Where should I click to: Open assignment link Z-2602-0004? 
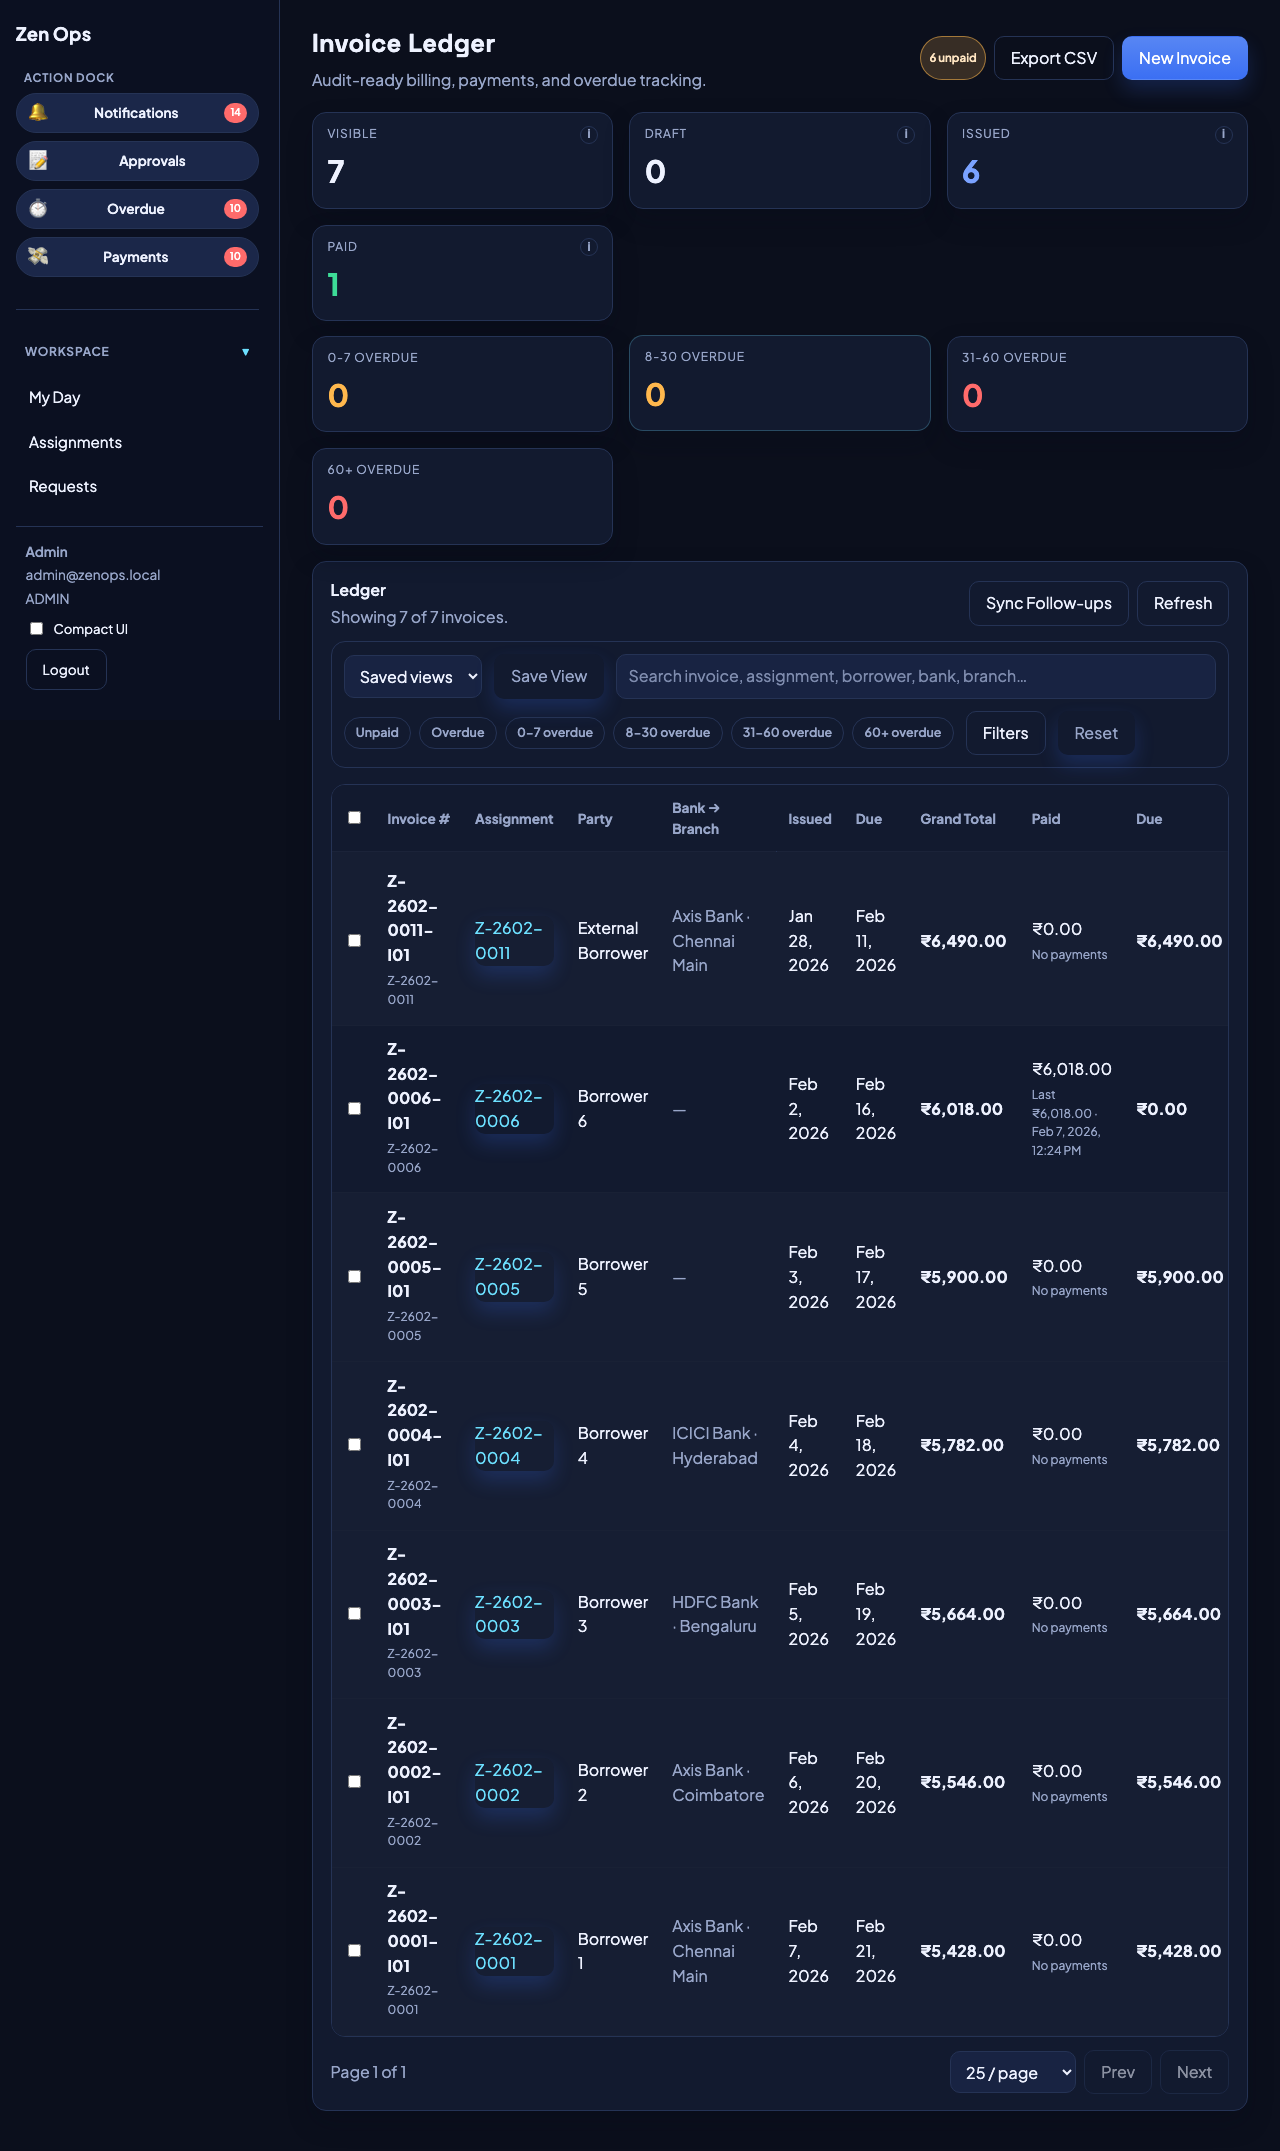(508, 1446)
